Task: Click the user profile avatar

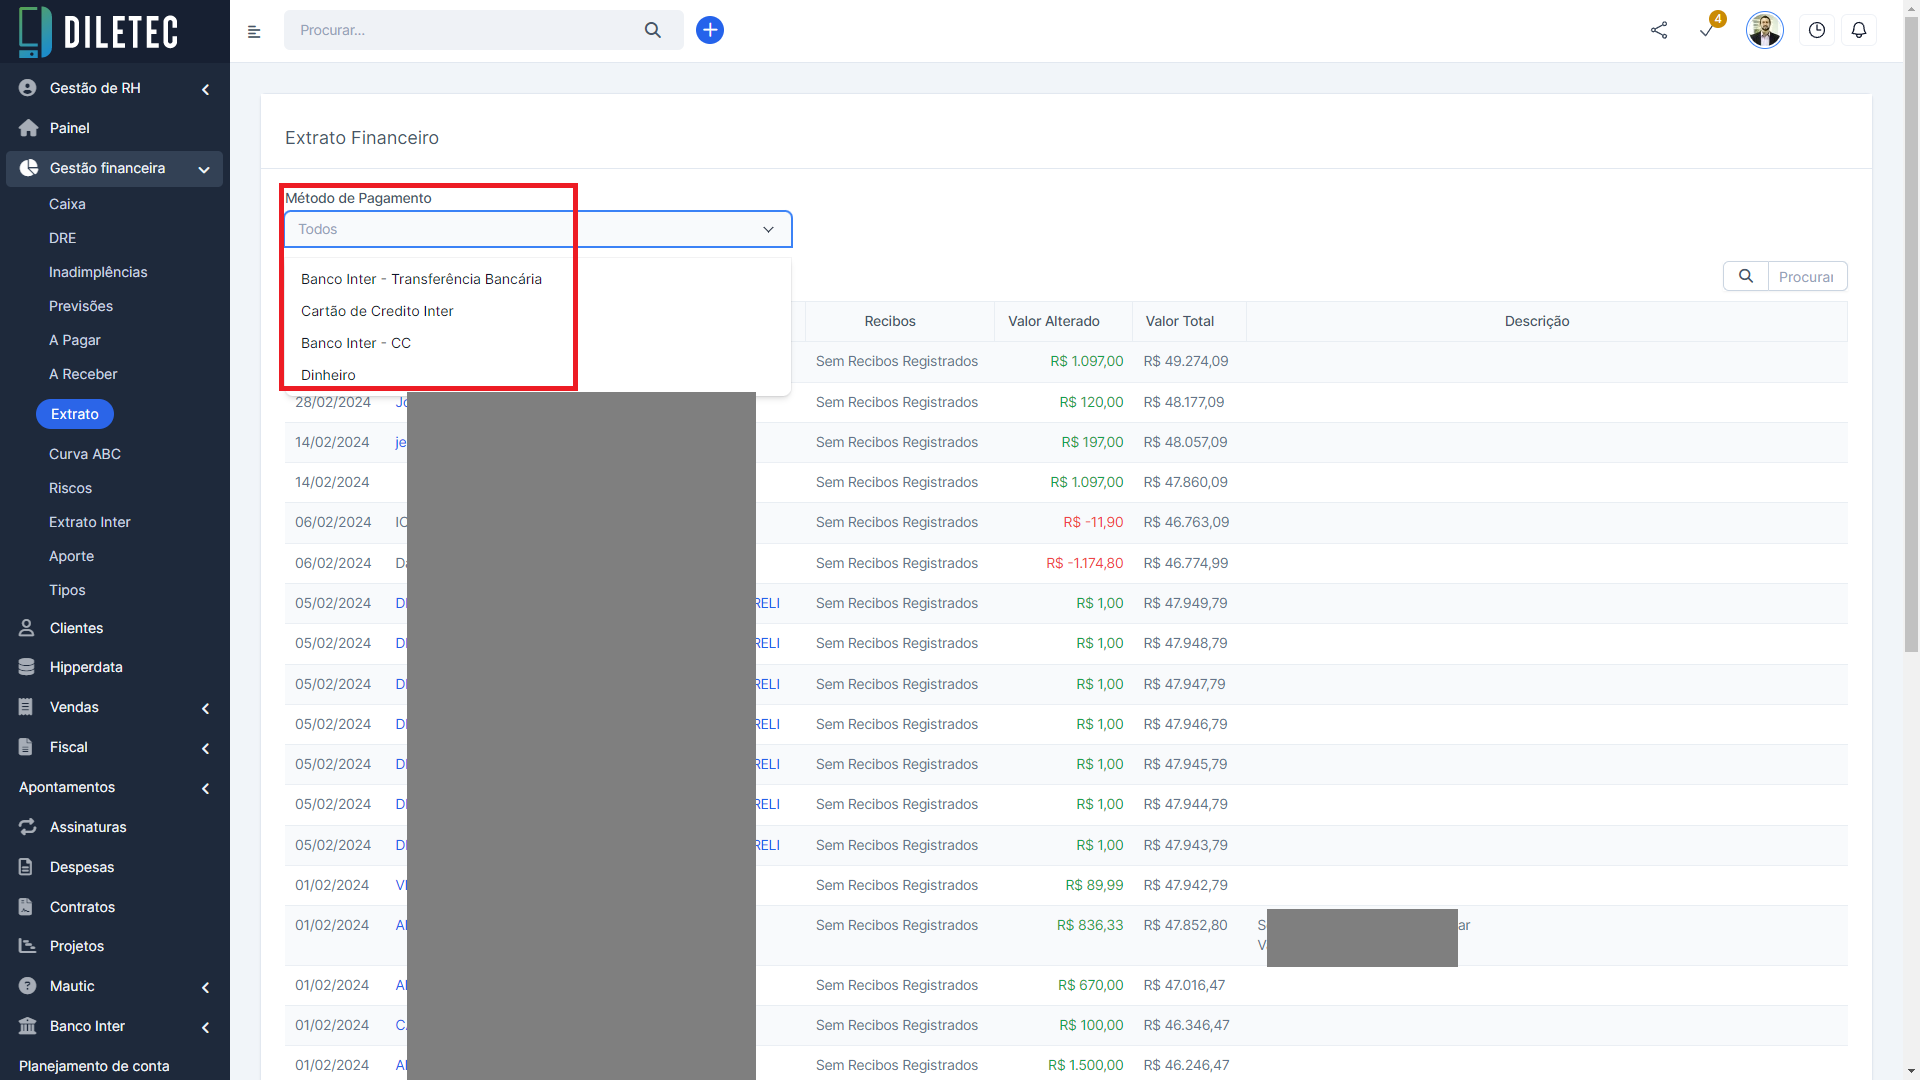Action: [1764, 30]
